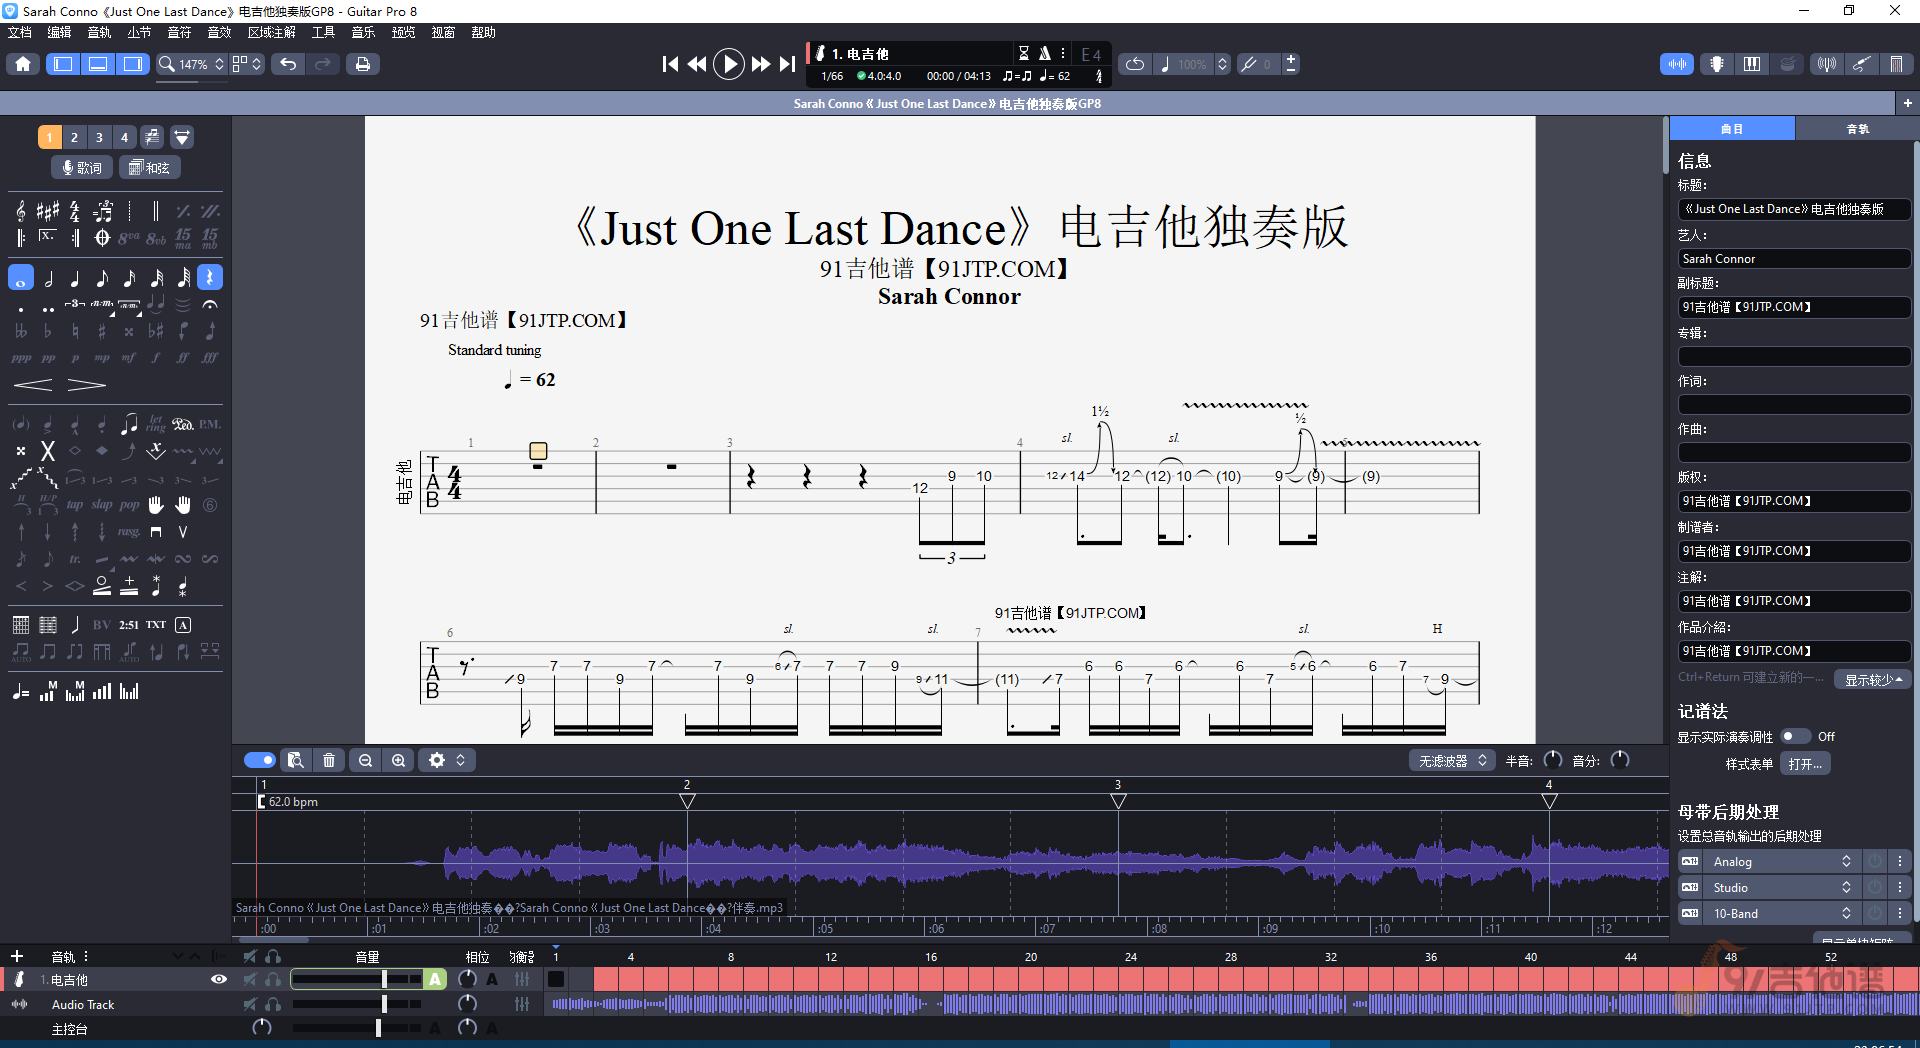Click the Print icon in the toolbar
The image size is (1920, 1048).
[x=362, y=64]
